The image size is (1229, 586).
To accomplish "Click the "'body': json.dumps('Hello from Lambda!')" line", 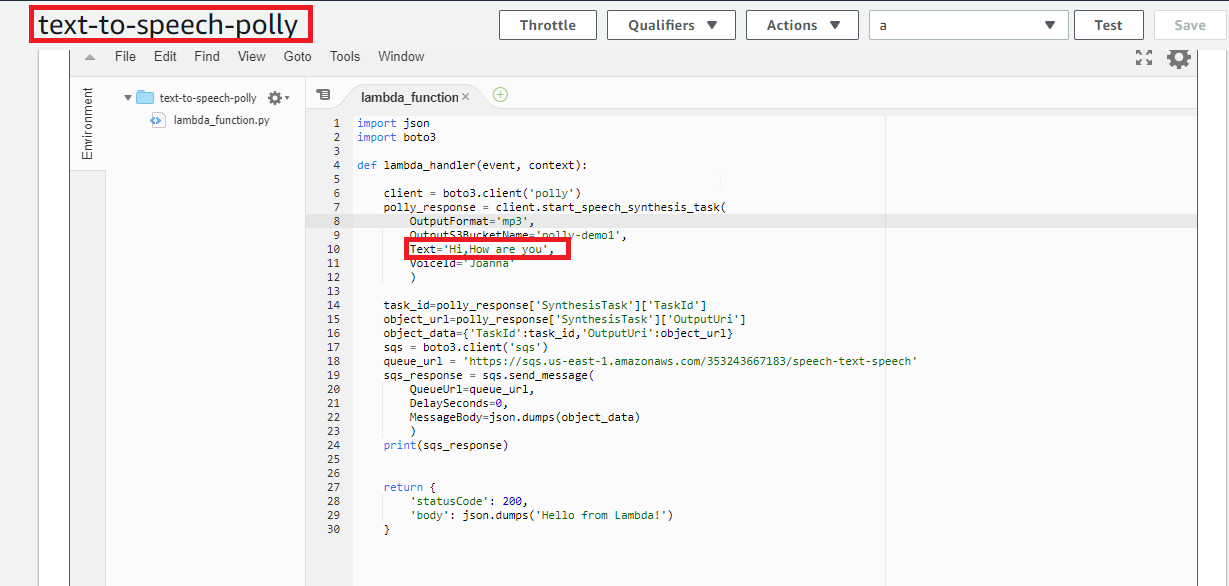I will (541, 515).
